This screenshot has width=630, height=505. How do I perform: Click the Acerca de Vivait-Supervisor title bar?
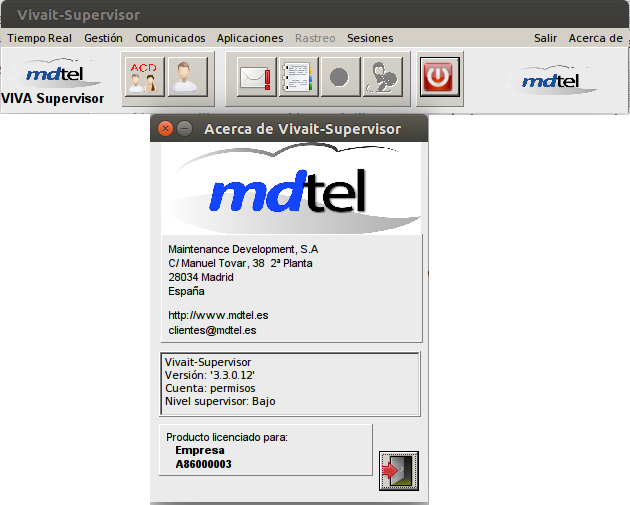(289, 129)
